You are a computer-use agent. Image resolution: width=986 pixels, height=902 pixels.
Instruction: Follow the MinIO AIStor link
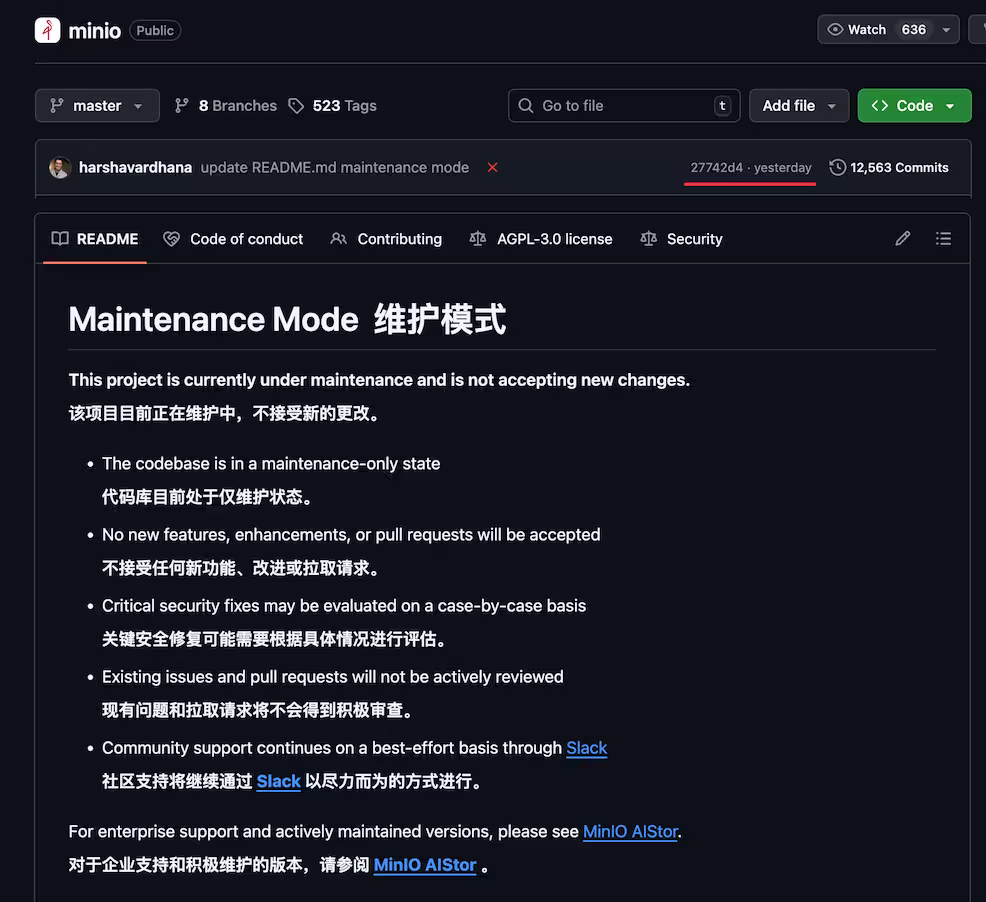630,831
